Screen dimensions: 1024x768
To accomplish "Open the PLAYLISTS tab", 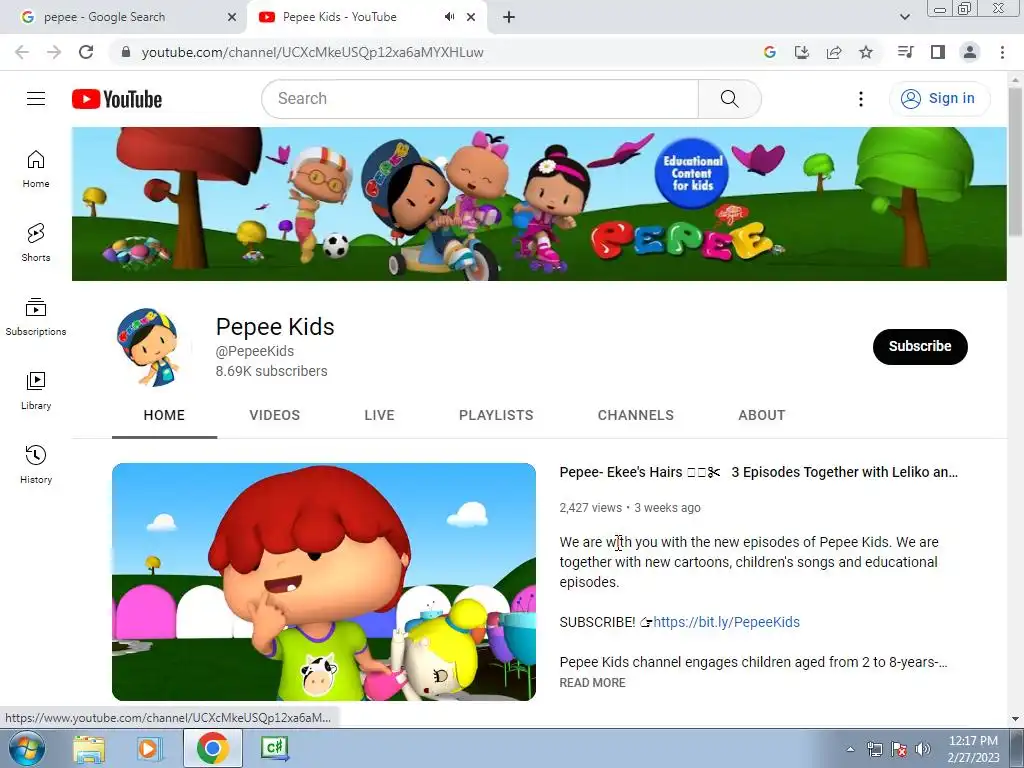I will click(496, 415).
